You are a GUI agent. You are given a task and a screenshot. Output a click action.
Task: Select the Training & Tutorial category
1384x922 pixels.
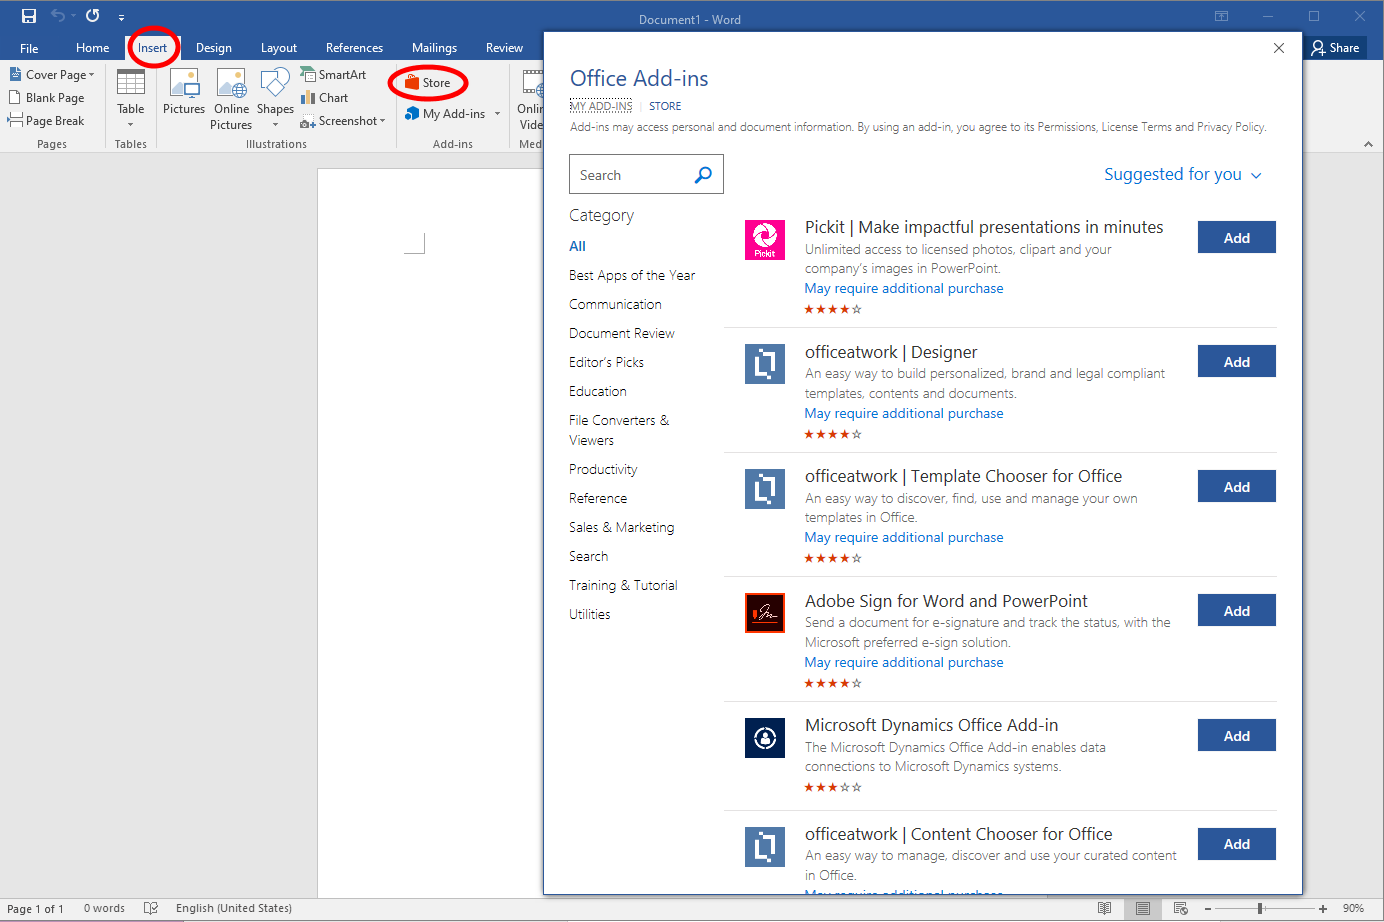pyautogui.click(x=623, y=585)
